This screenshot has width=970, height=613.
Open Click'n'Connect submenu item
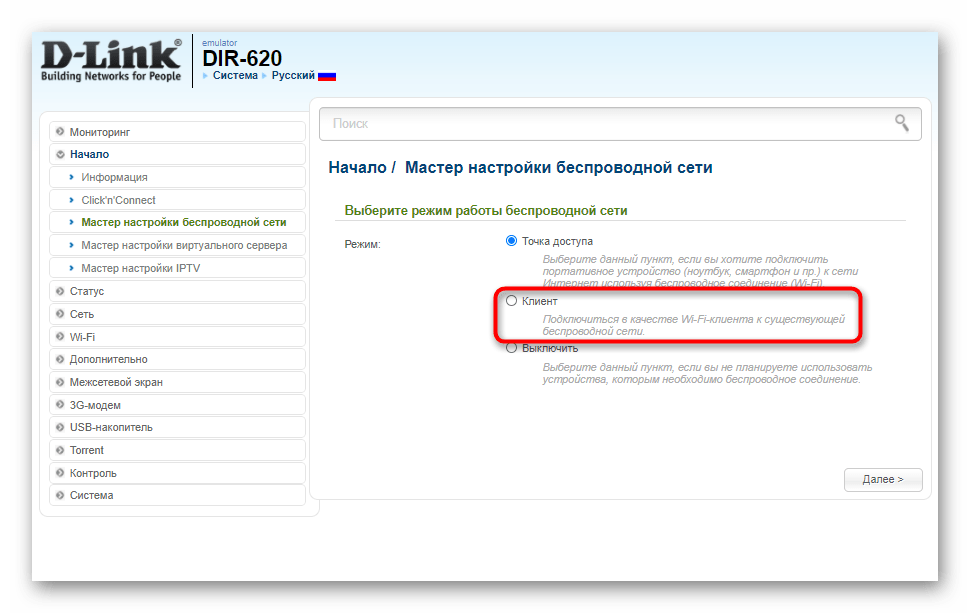(x=118, y=200)
